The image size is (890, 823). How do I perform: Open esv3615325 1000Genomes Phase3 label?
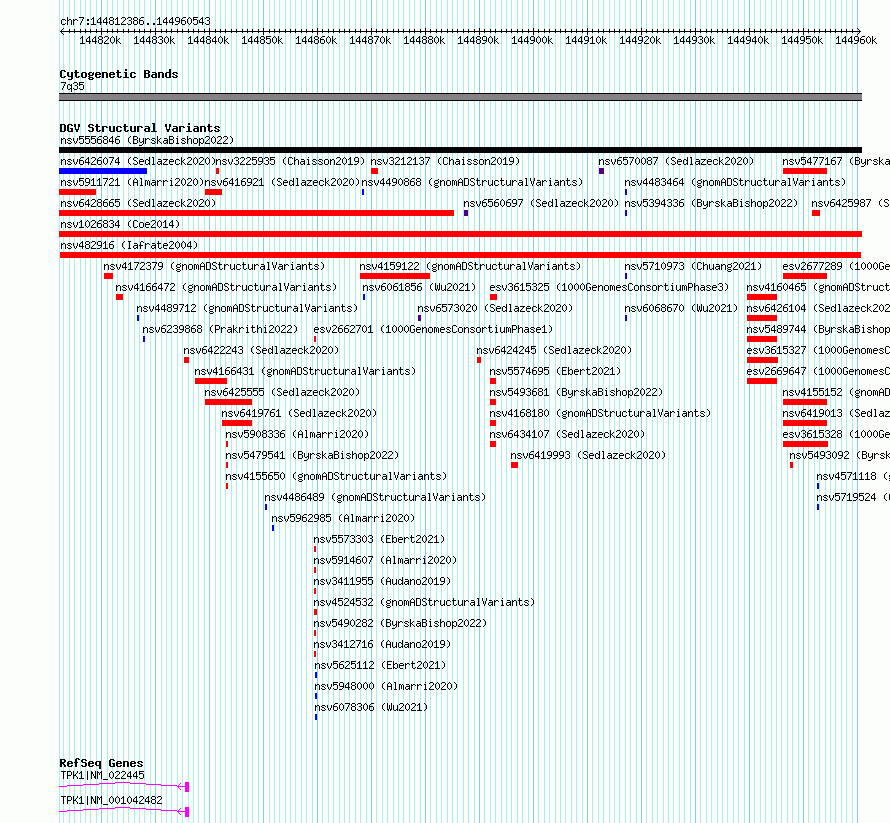pyautogui.click(x=609, y=287)
